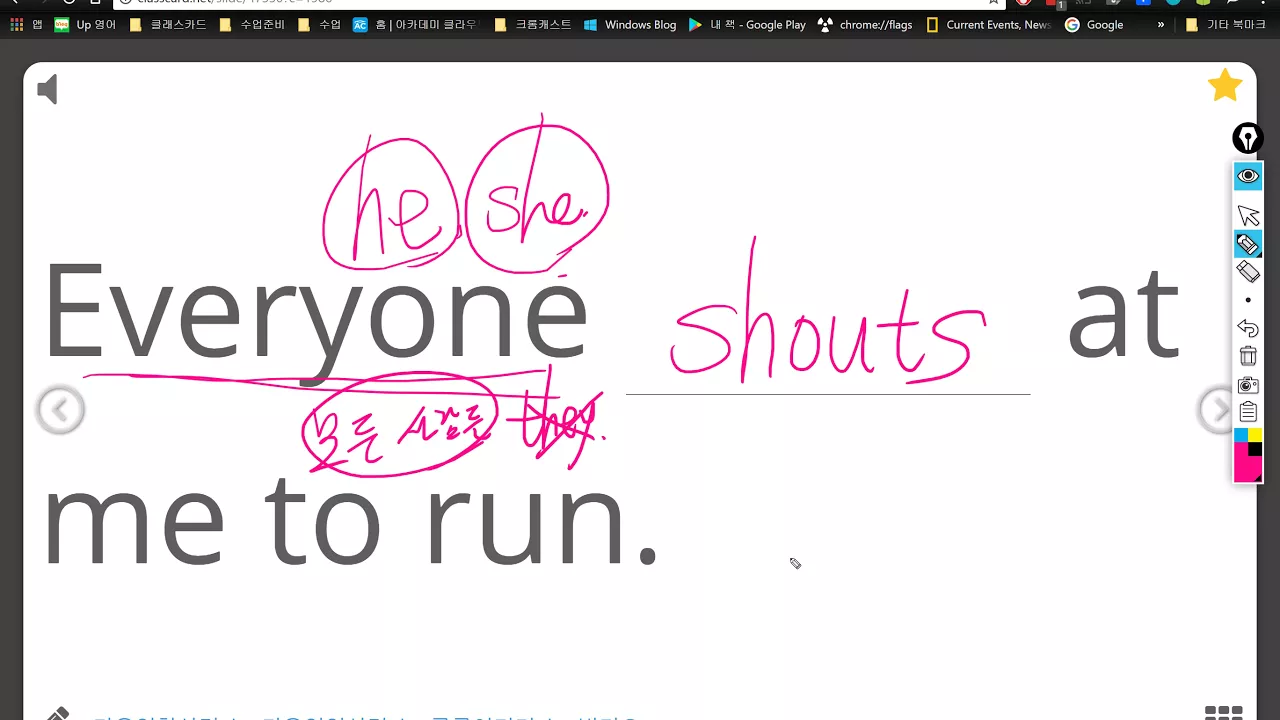Image resolution: width=1280 pixels, height=720 pixels.
Task: Pick the black pen color
Action: [x=1255, y=449]
